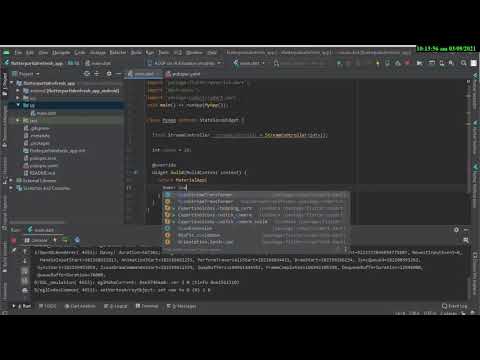The image size is (480, 360).
Task: Click the up arrow icon in console gutter
Action: pos(25,252)
